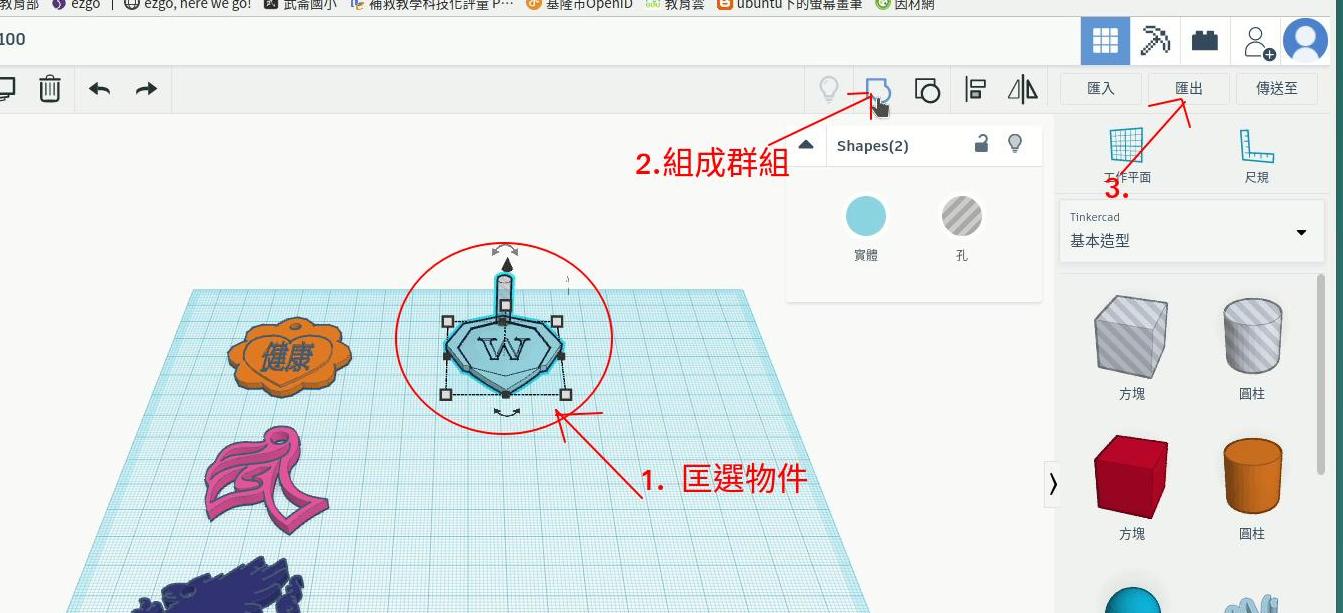Screen dimensions: 1343x613
Task: Pick the red 方塊 box shape
Action: coord(1132,476)
